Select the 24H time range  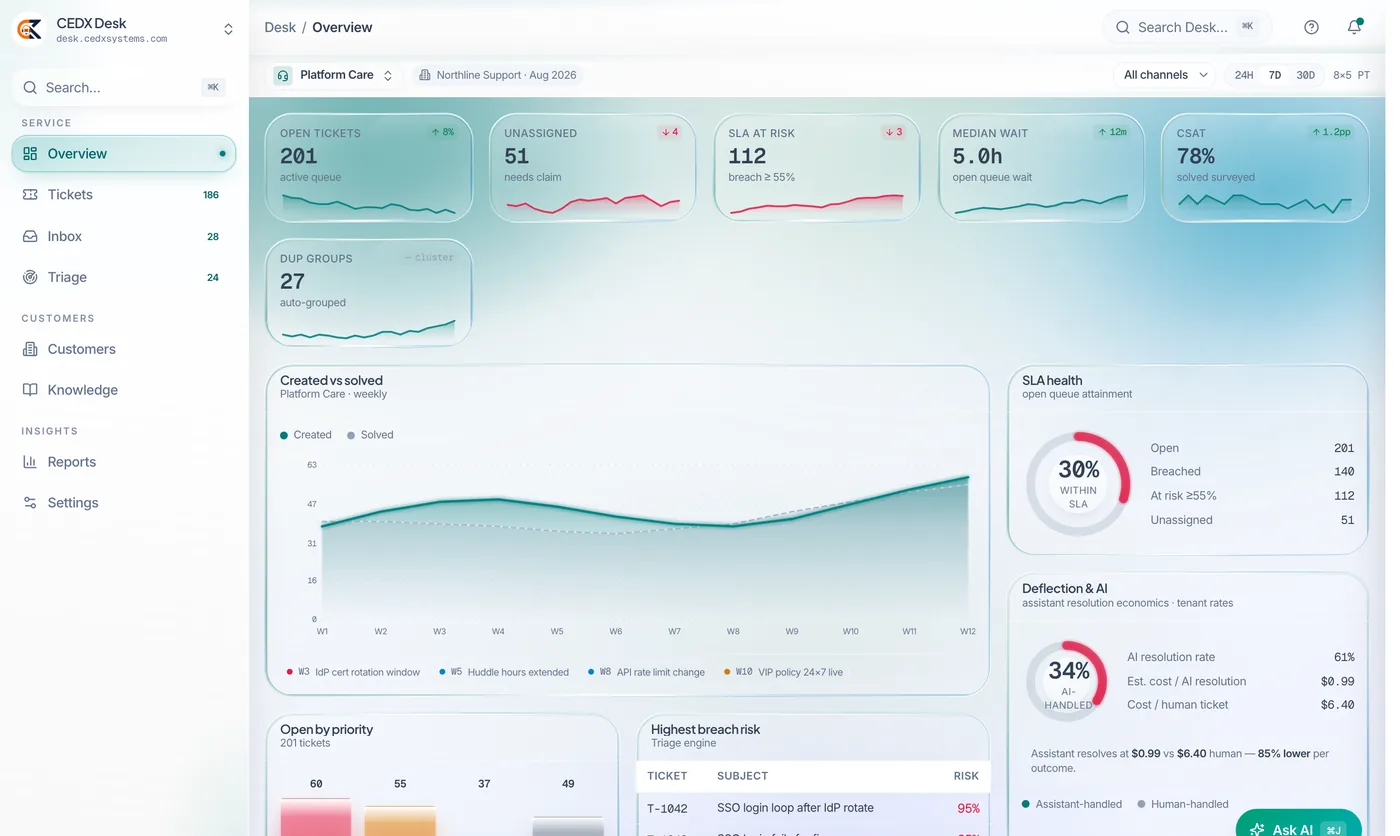[x=1244, y=75]
